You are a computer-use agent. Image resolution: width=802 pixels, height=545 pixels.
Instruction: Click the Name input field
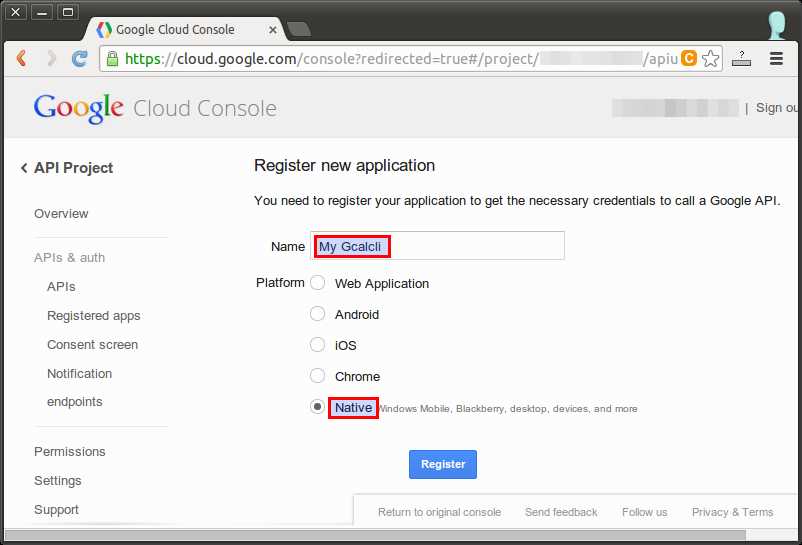(x=437, y=246)
